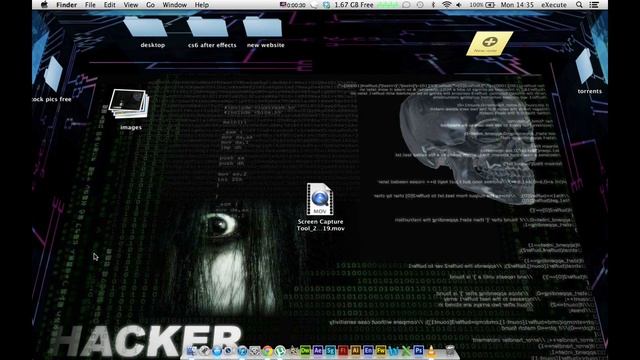Open Adobe Encore (En) dock icon
The width and height of the screenshot is (640, 360).
(x=368, y=350)
